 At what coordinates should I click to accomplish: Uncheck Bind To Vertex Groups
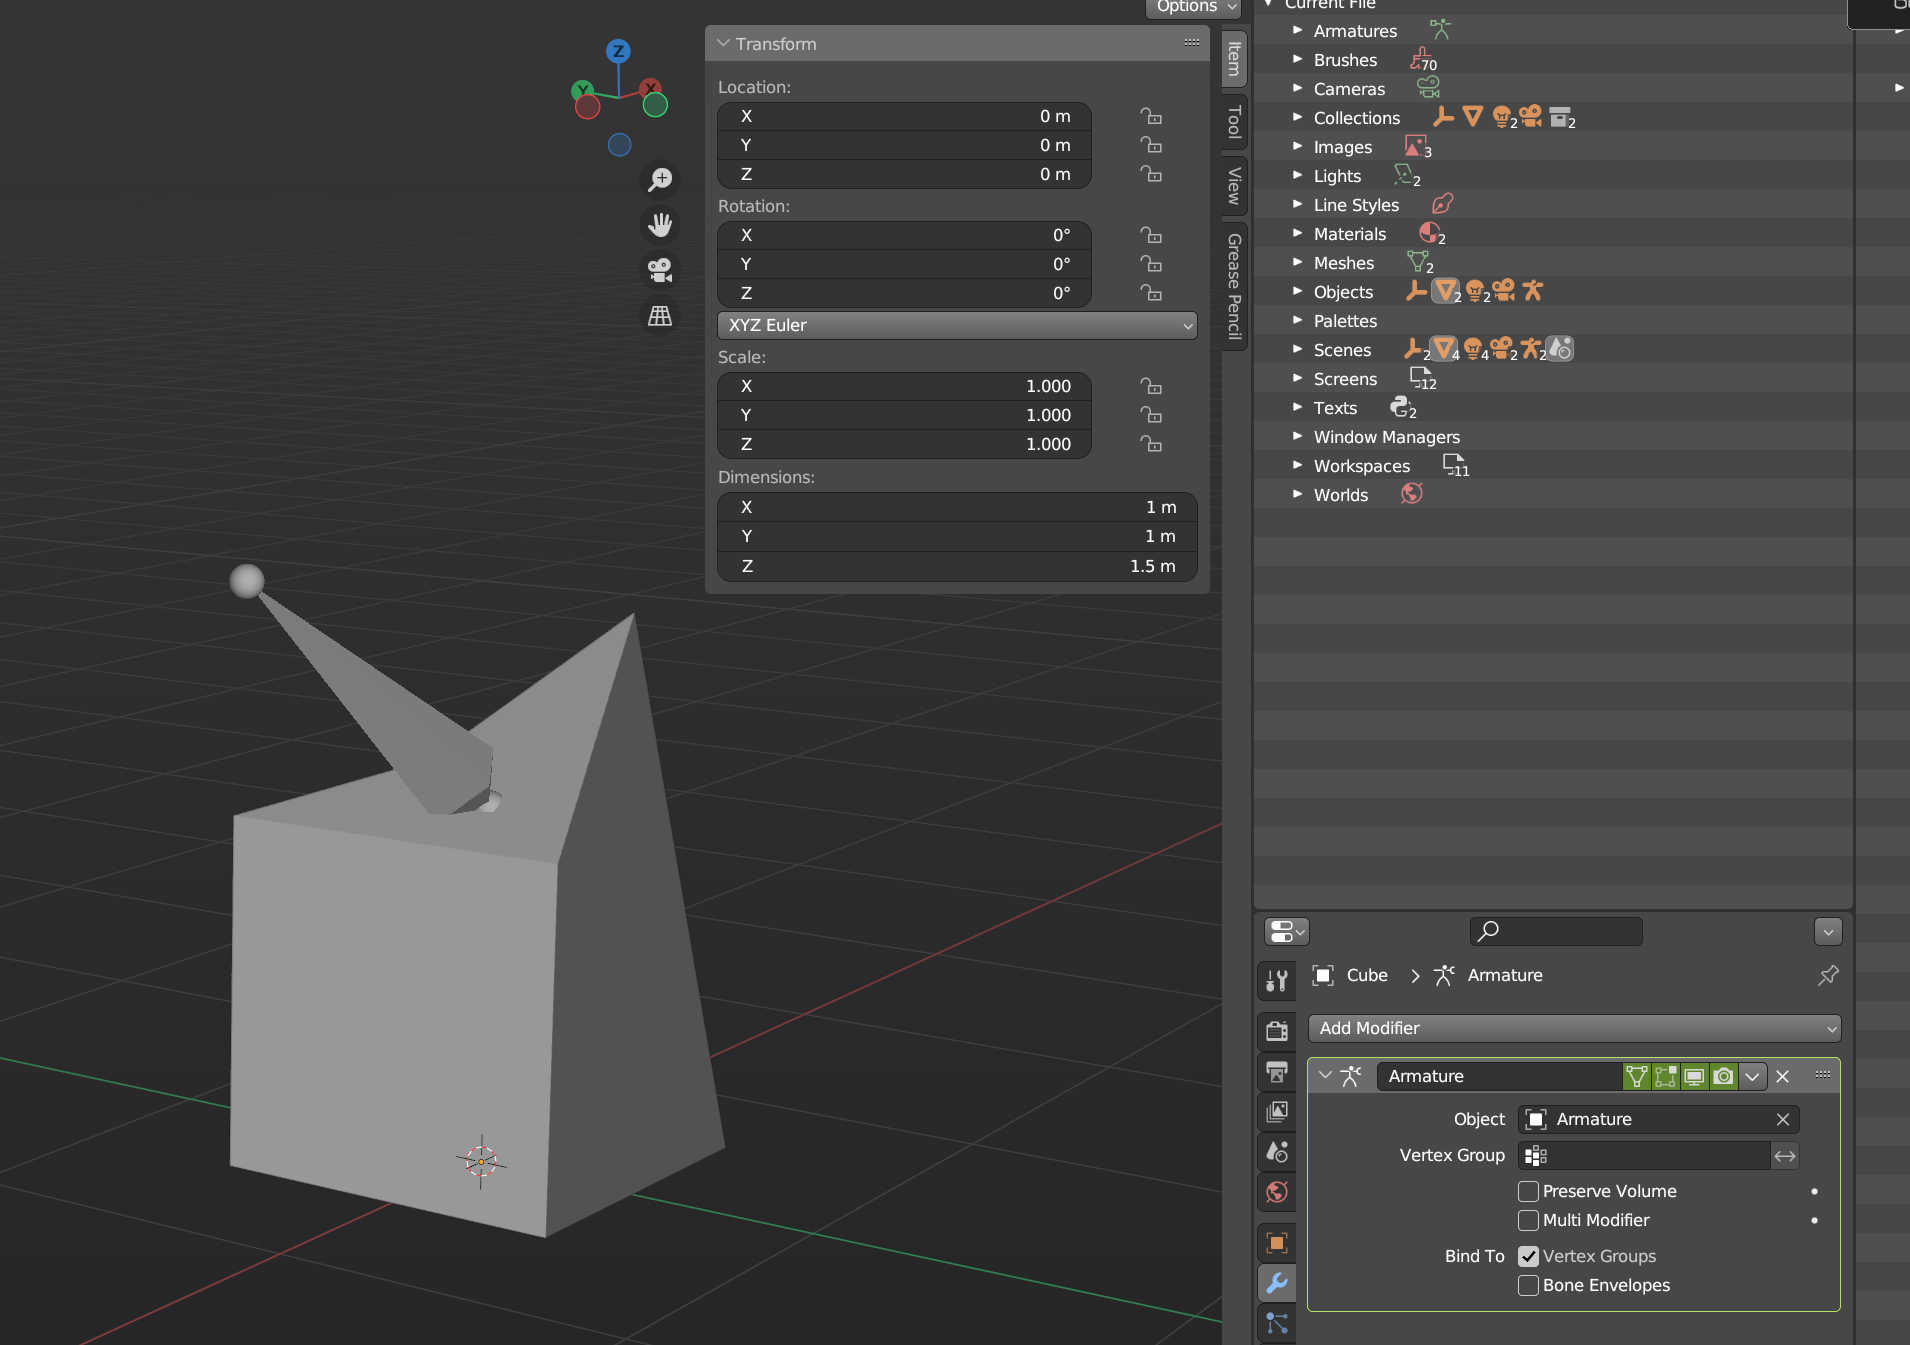(1528, 1256)
